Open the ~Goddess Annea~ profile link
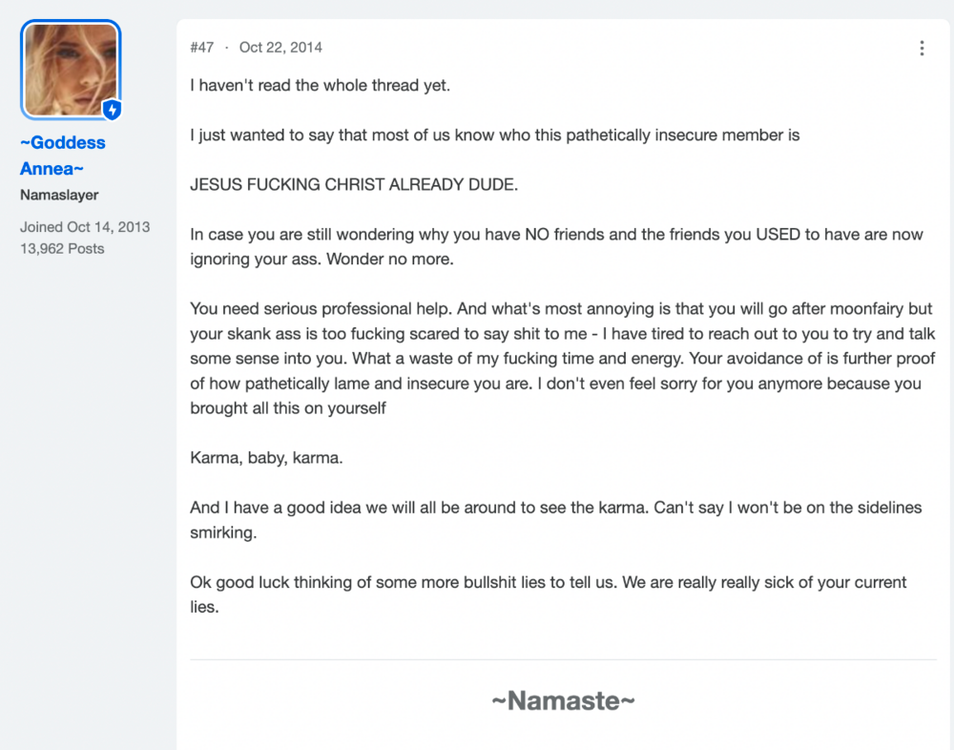This screenshot has width=954, height=750. click(x=63, y=155)
